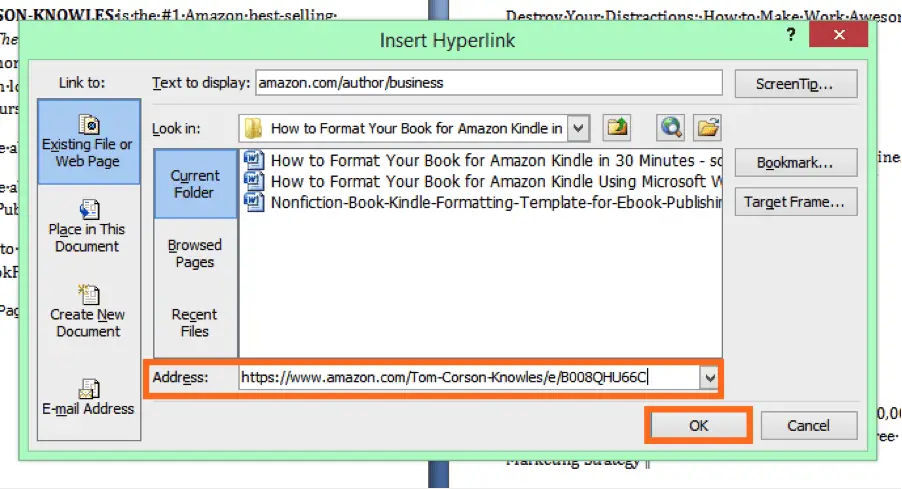Select Place in This Document option
Image resolution: width=902 pixels, height=489 pixels.
[x=88, y=227]
